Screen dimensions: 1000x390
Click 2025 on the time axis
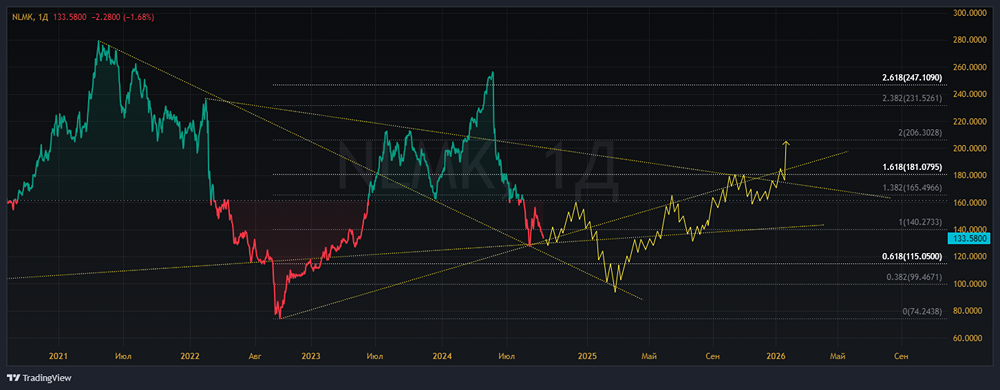point(587,356)
